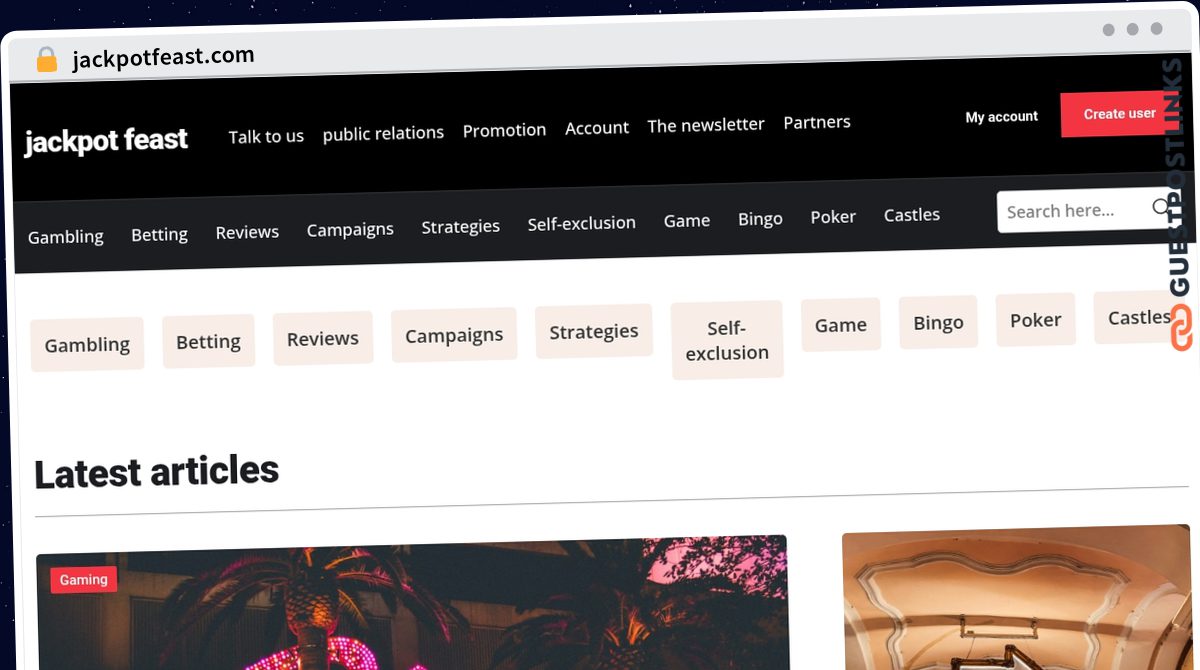Open The newsletter page
Image resolution: width=1200 pixels, height=670 pixels.
706,125
